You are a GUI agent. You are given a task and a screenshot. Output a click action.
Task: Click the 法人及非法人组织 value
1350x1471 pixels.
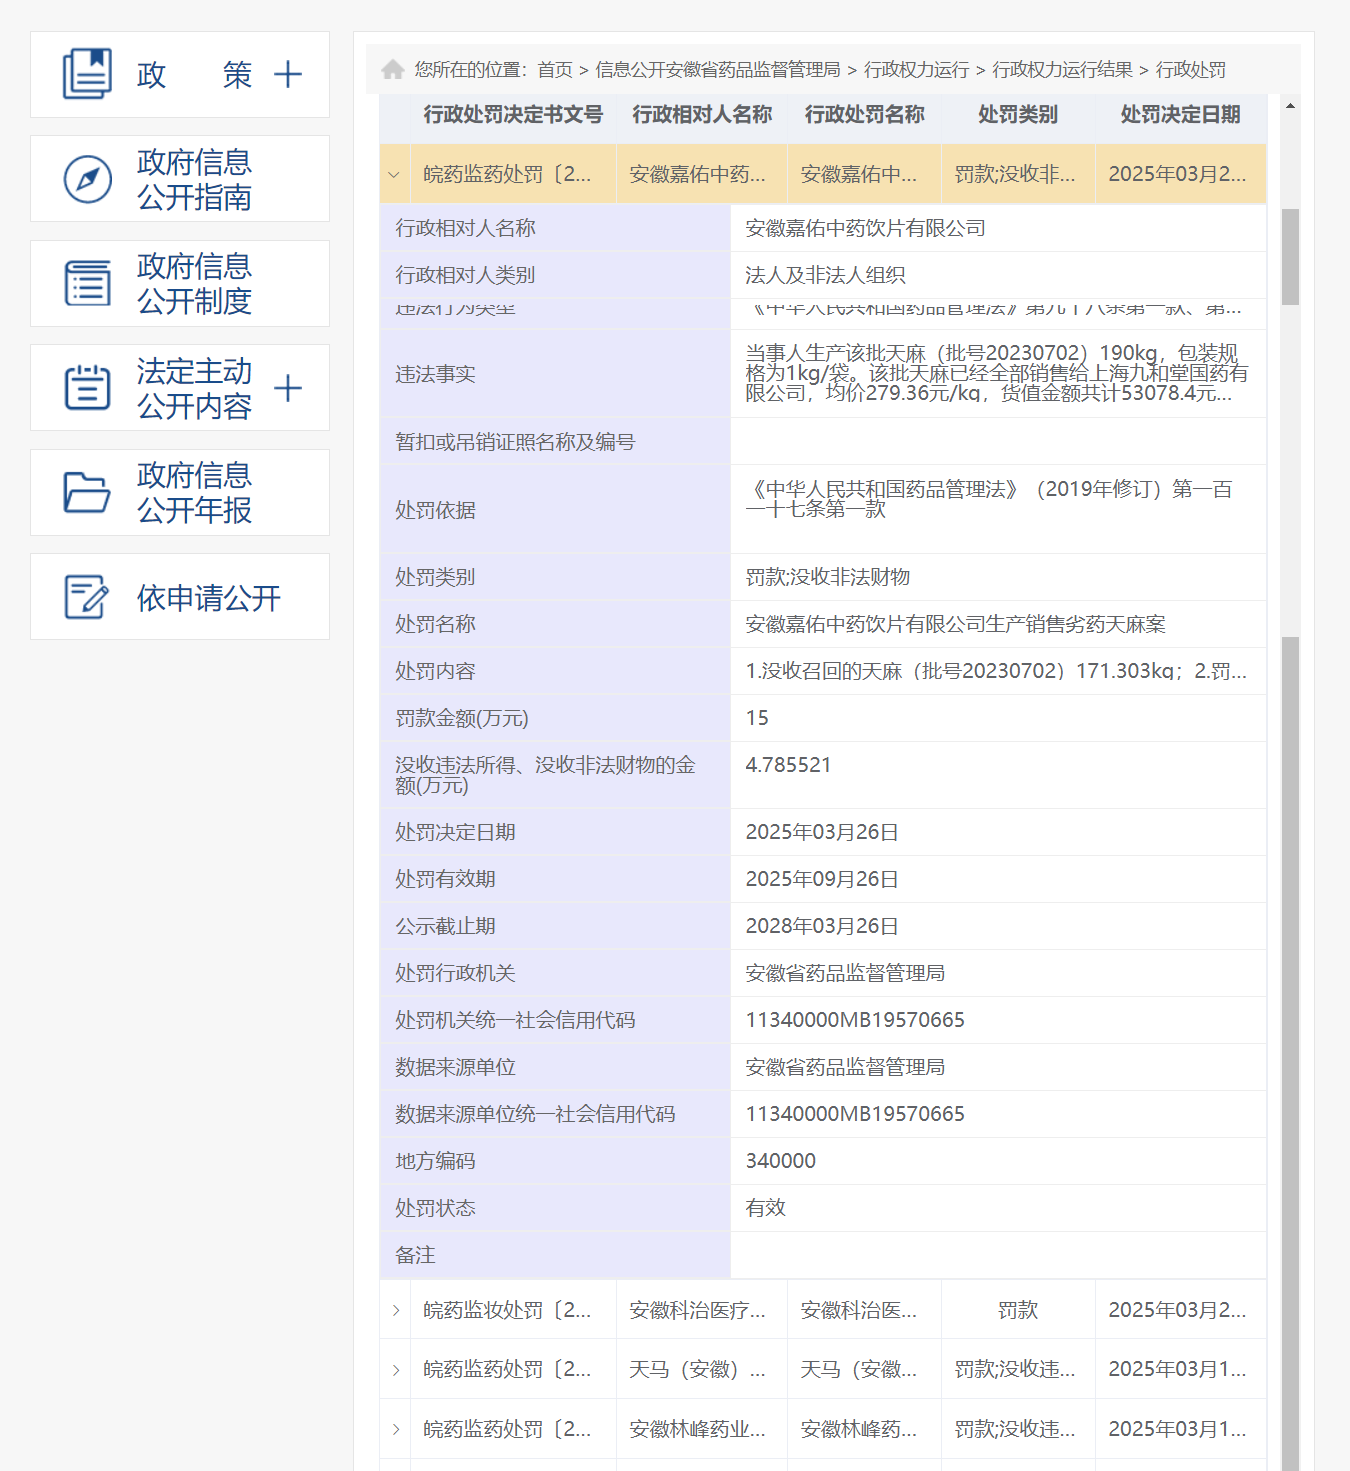[x=826, y=275]
